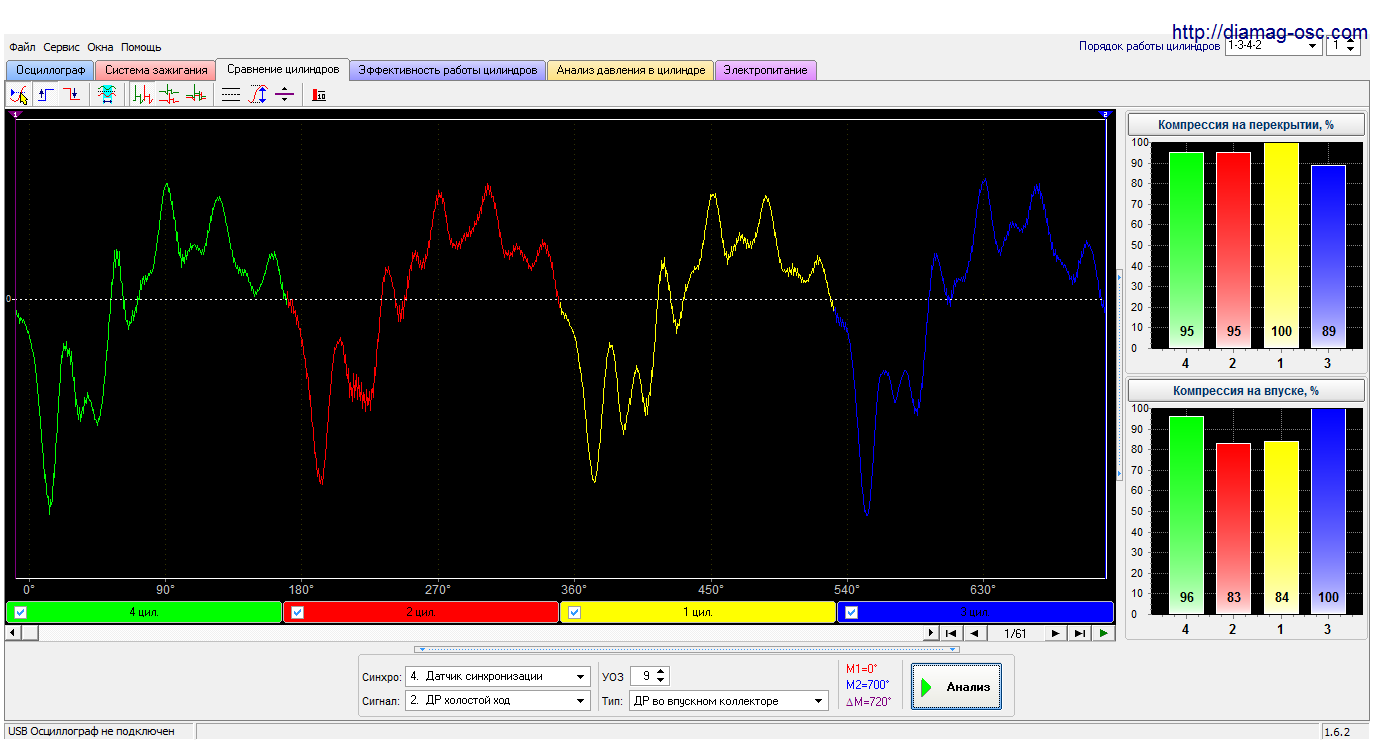Select the sequential green-red waveform layout icon
The width and height of the screenshot is (1382, 744).
(x=143, y=95)
